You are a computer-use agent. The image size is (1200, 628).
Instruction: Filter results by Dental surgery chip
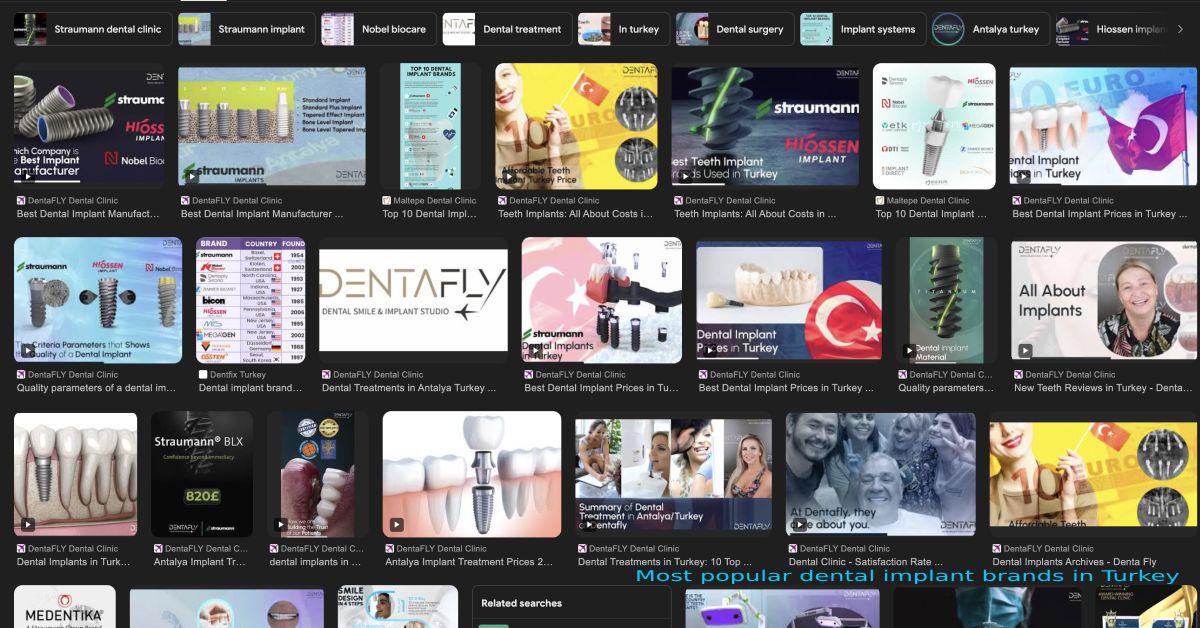point(735,29)
